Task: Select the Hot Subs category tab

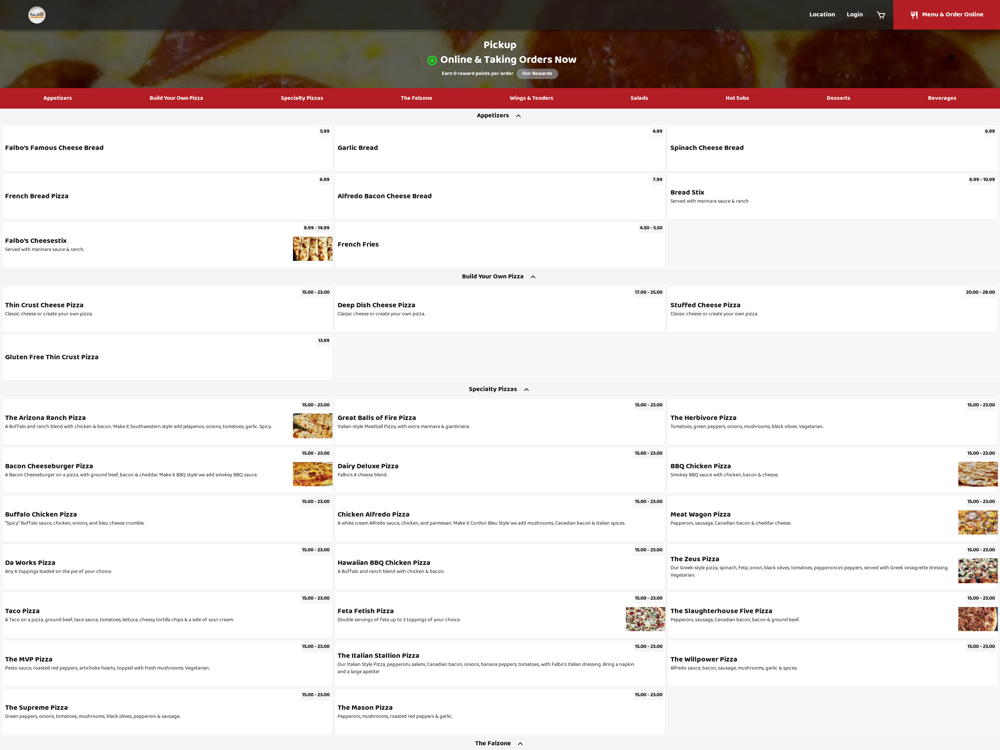Action: pos(737,98)
